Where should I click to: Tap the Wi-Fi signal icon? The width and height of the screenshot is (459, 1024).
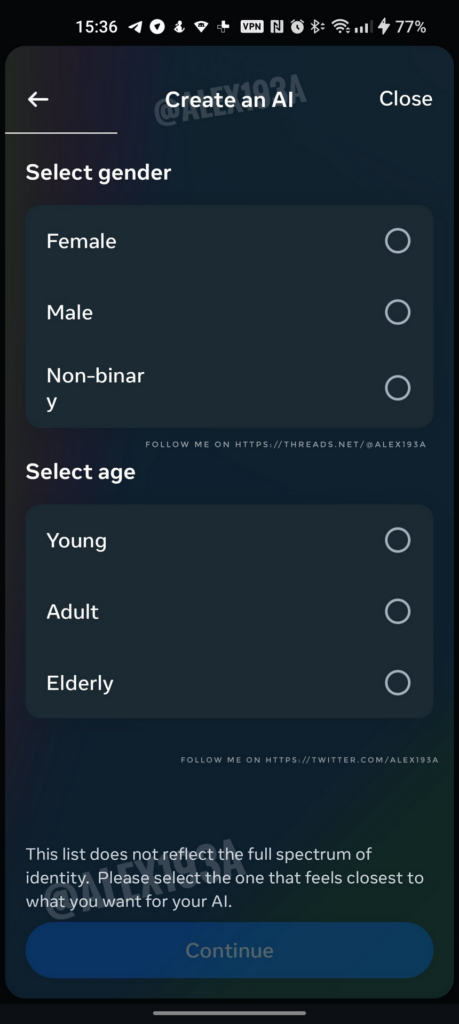coord(340,27)
